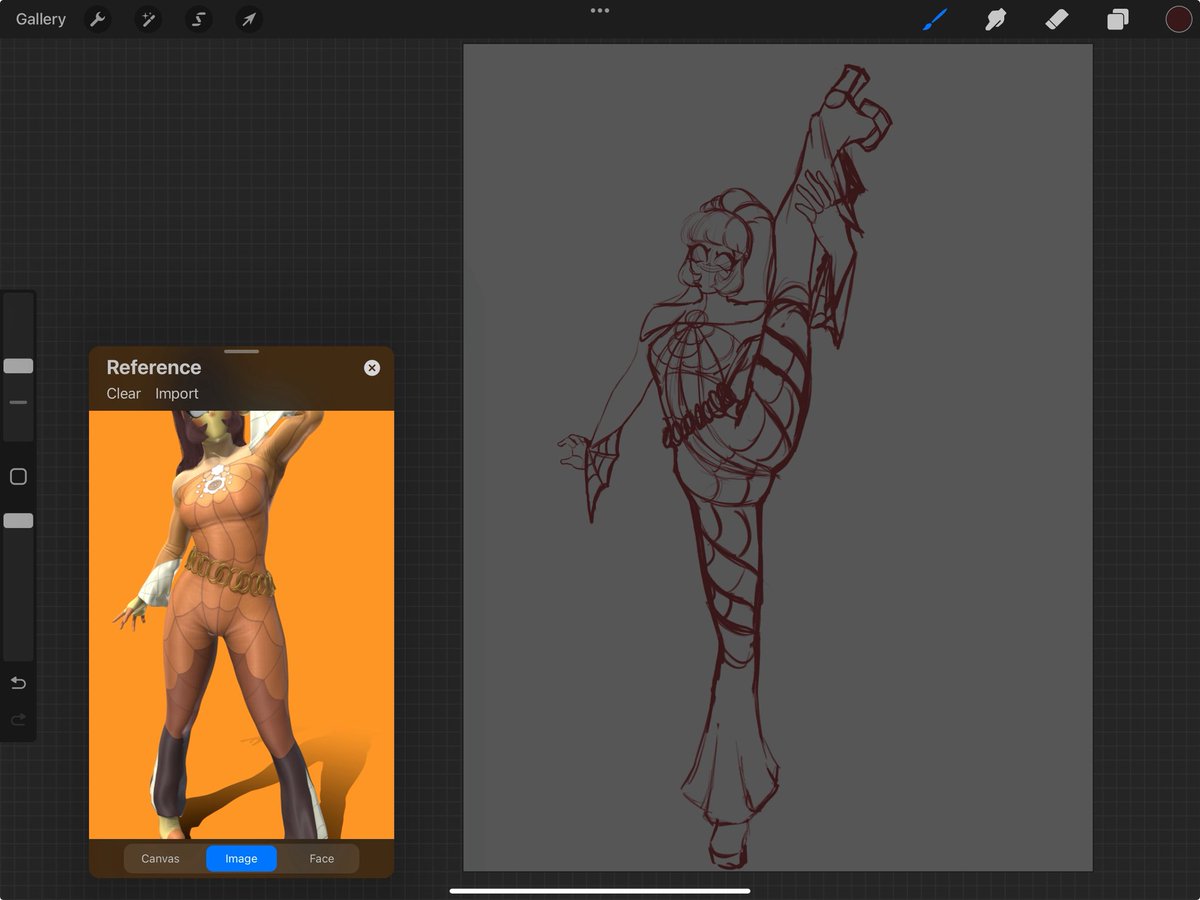Image resolution: width=1200 pixels, height=900 pixels.
Task: Open the Actions wrench menu
Action: click(98, 19)
